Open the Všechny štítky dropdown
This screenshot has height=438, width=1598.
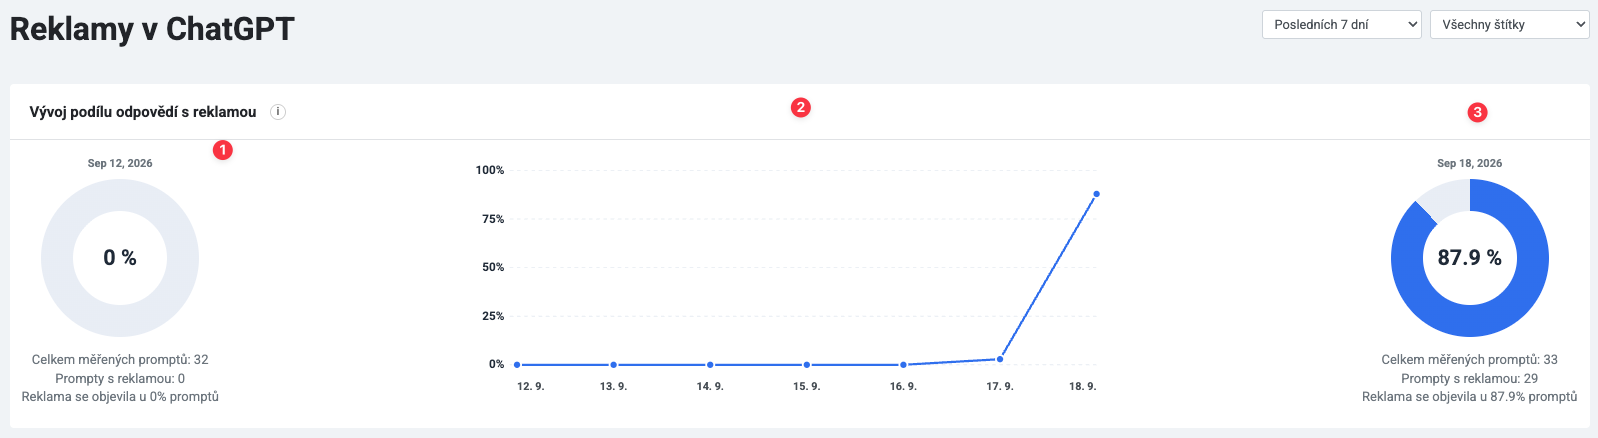click(x=1510, y=24)
